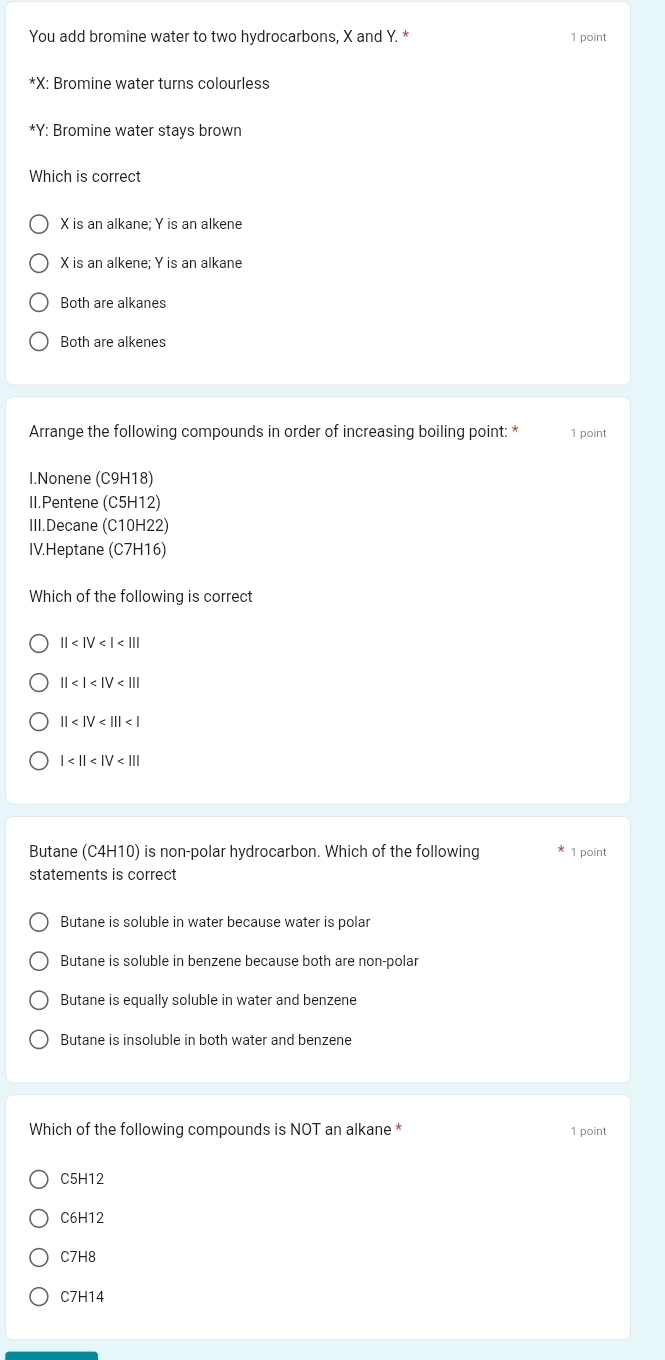Choose the C7H14 option
The image size is (665, 1360).
tap(38, 1297)
